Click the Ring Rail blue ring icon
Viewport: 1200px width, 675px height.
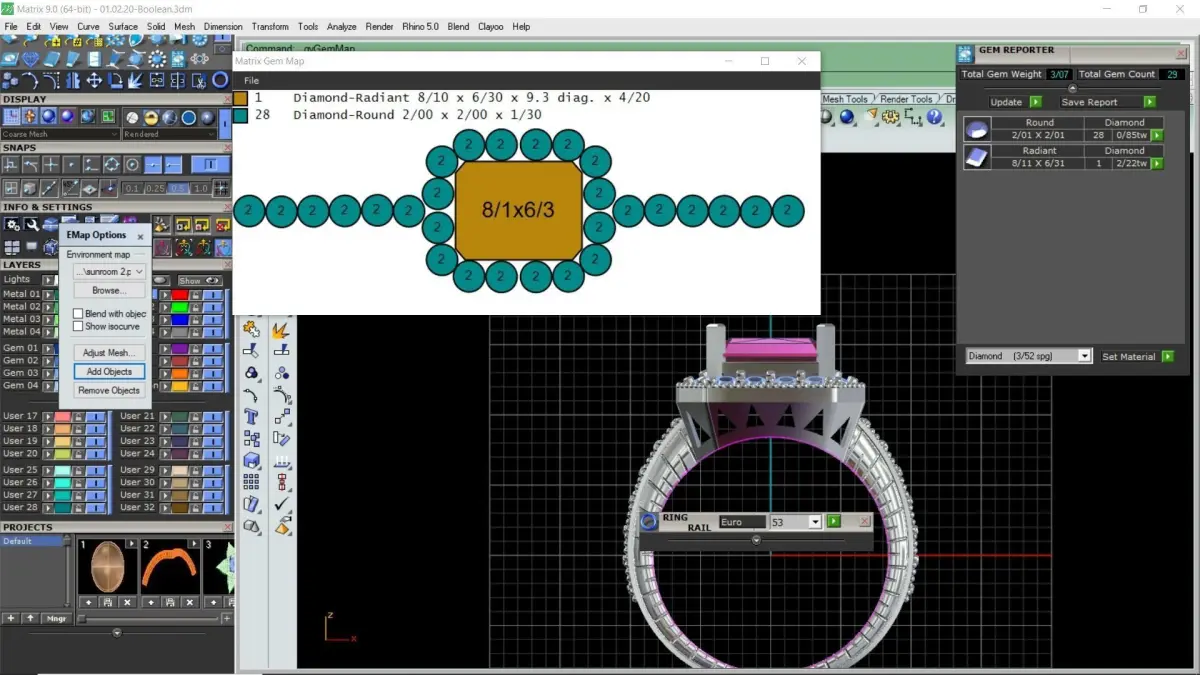[x=648, y=521]
